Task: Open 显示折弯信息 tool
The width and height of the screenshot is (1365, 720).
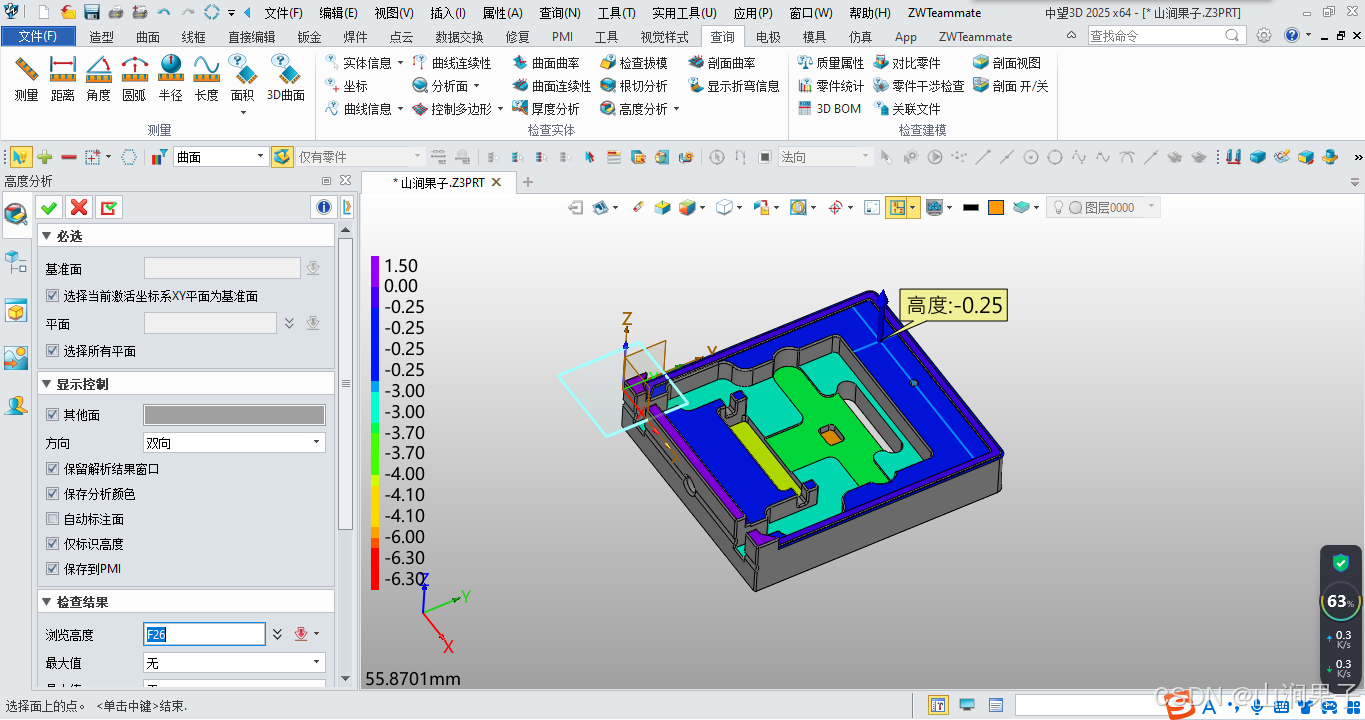Action: (x=734, y=86)
